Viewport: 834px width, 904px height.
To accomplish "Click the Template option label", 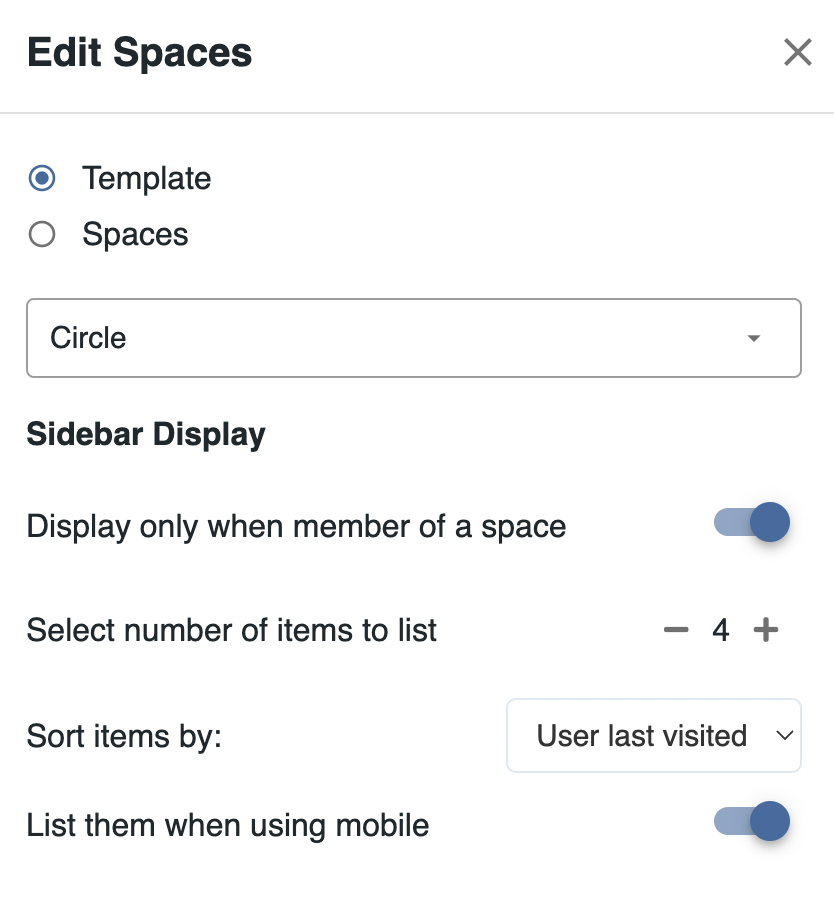I will 147,178.
